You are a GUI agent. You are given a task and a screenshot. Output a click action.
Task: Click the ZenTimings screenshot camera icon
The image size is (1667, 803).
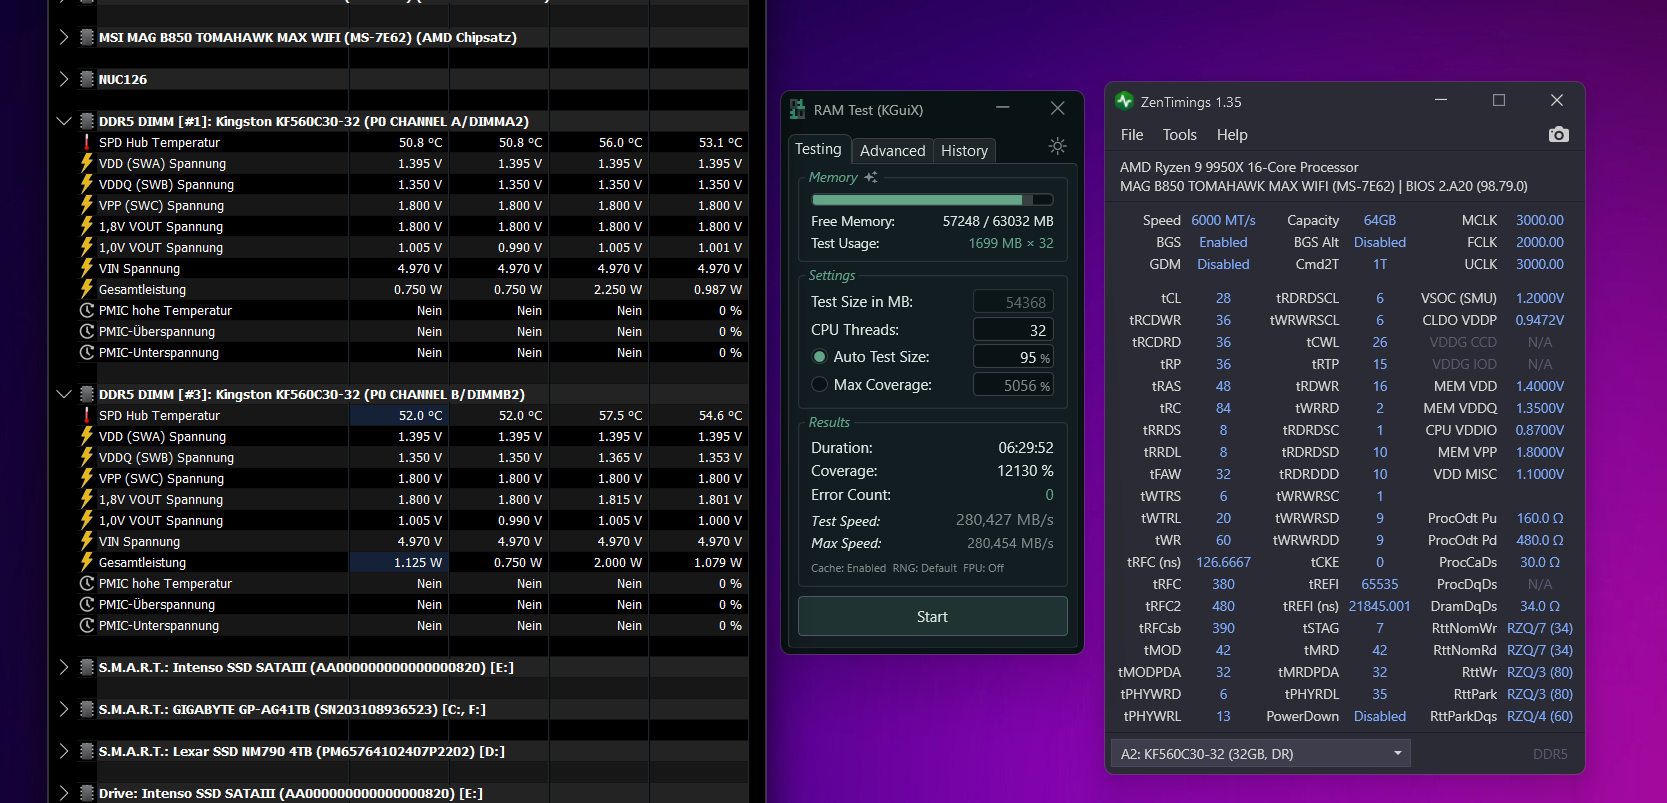coord(1558,134)
